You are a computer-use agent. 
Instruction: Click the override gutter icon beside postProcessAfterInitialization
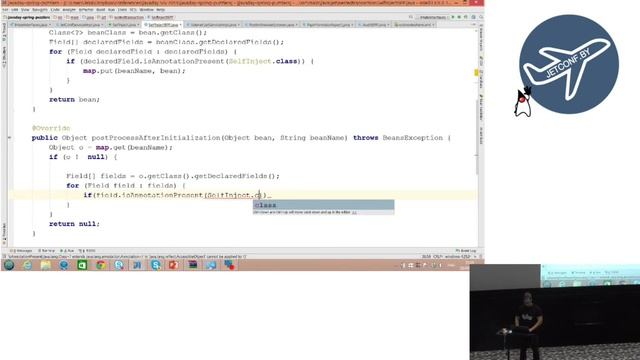click(10, 138)
